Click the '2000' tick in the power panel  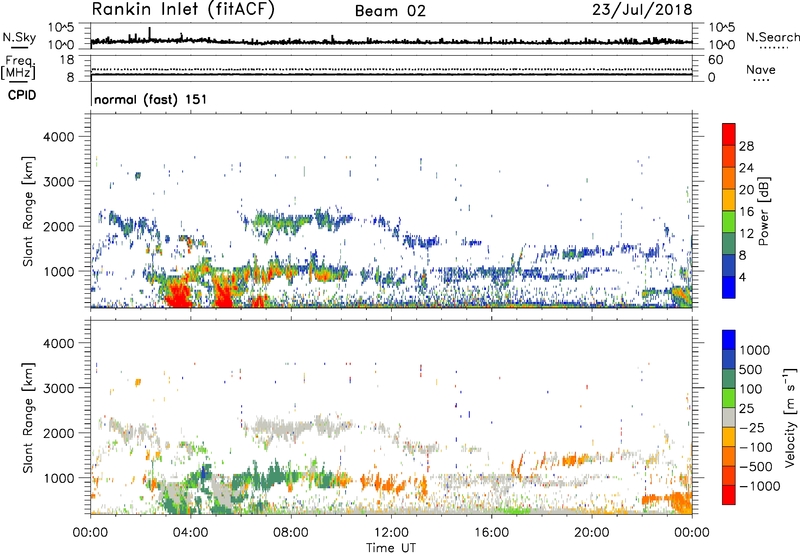(58, 226)
